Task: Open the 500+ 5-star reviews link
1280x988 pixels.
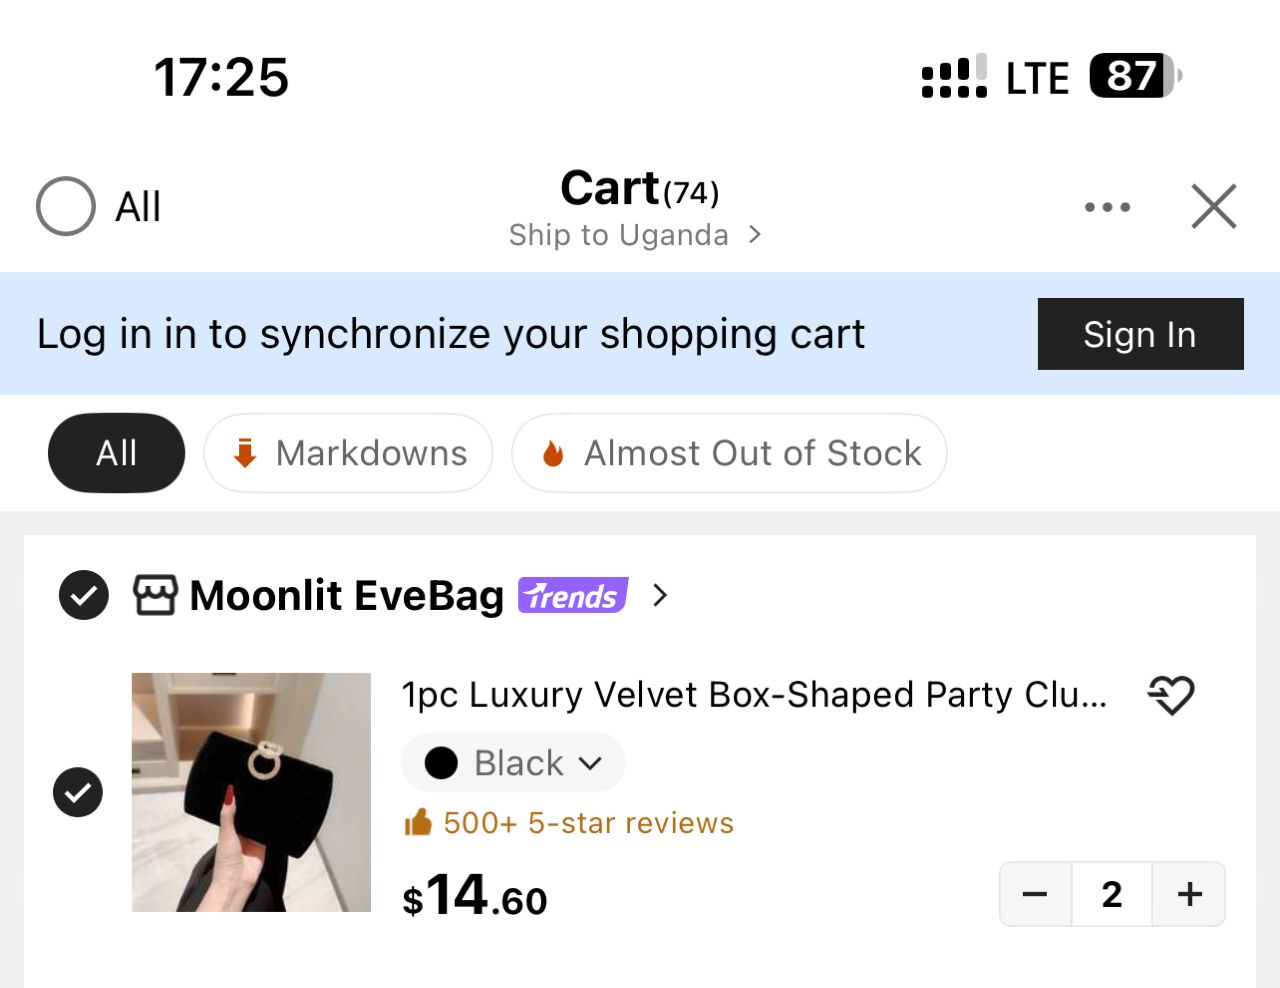Action: 589,822
